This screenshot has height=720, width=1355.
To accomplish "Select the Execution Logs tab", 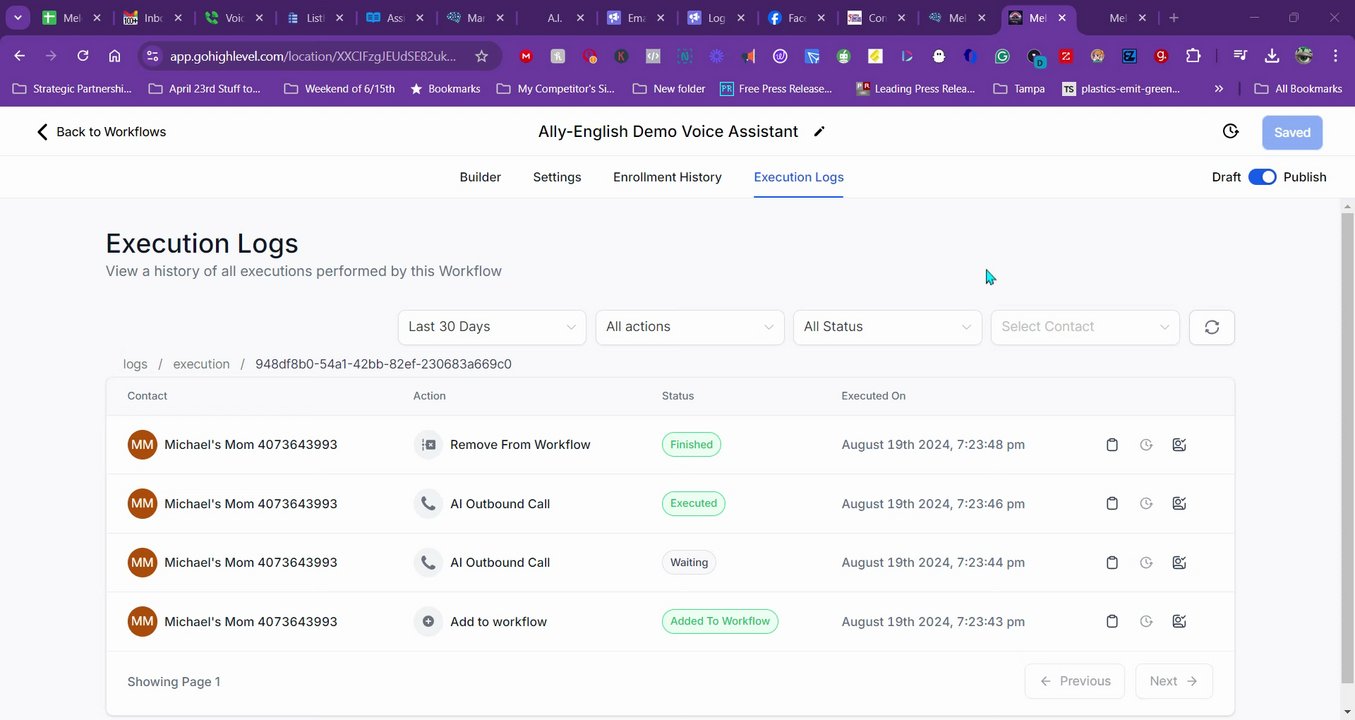I will coord(799,177).
